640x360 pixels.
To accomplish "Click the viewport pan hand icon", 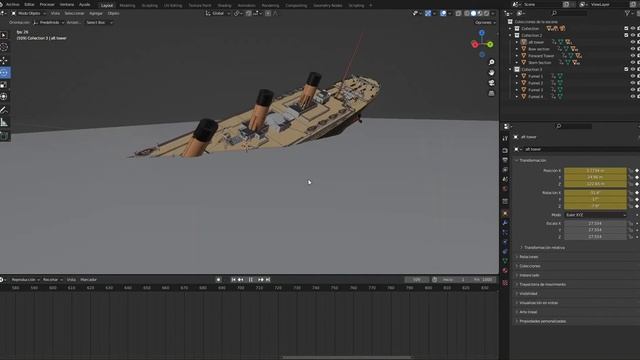I will pos(491,72).
